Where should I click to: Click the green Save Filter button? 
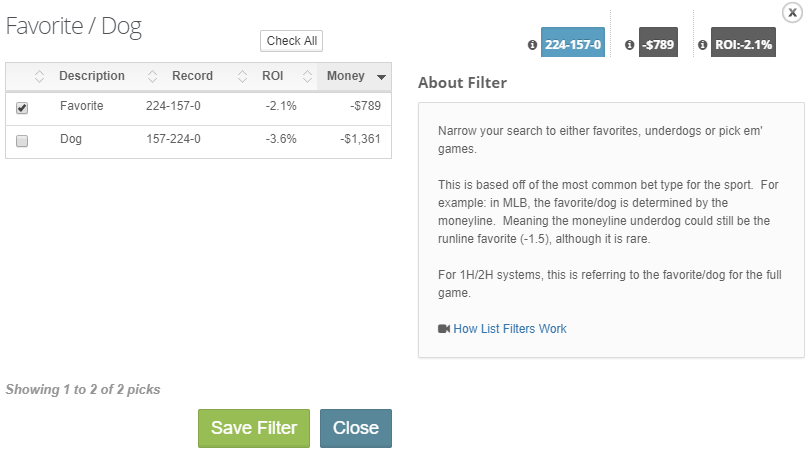click(x=254, y=428)
